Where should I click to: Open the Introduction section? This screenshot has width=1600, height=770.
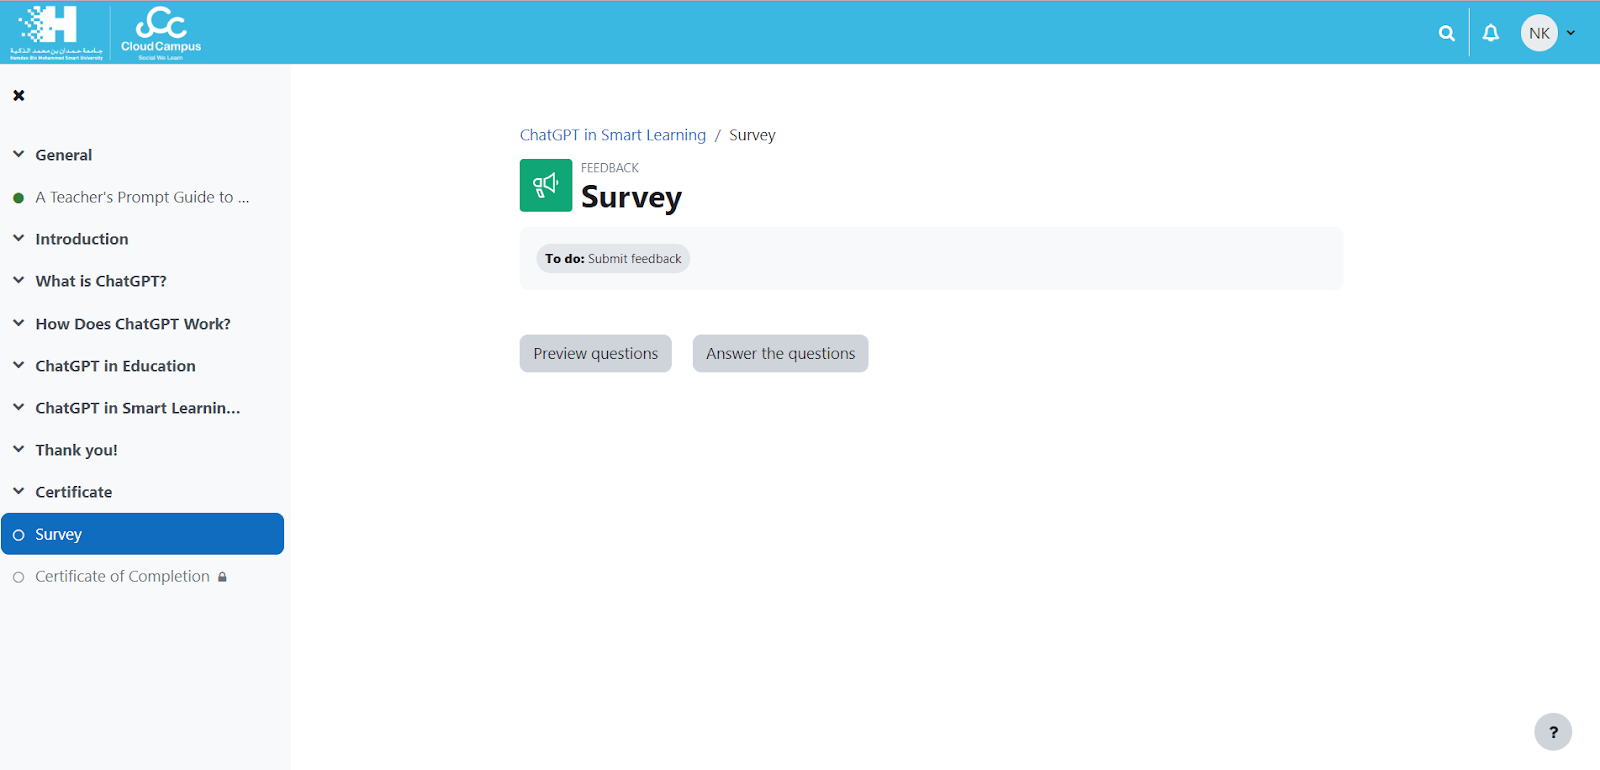point(82,239)
